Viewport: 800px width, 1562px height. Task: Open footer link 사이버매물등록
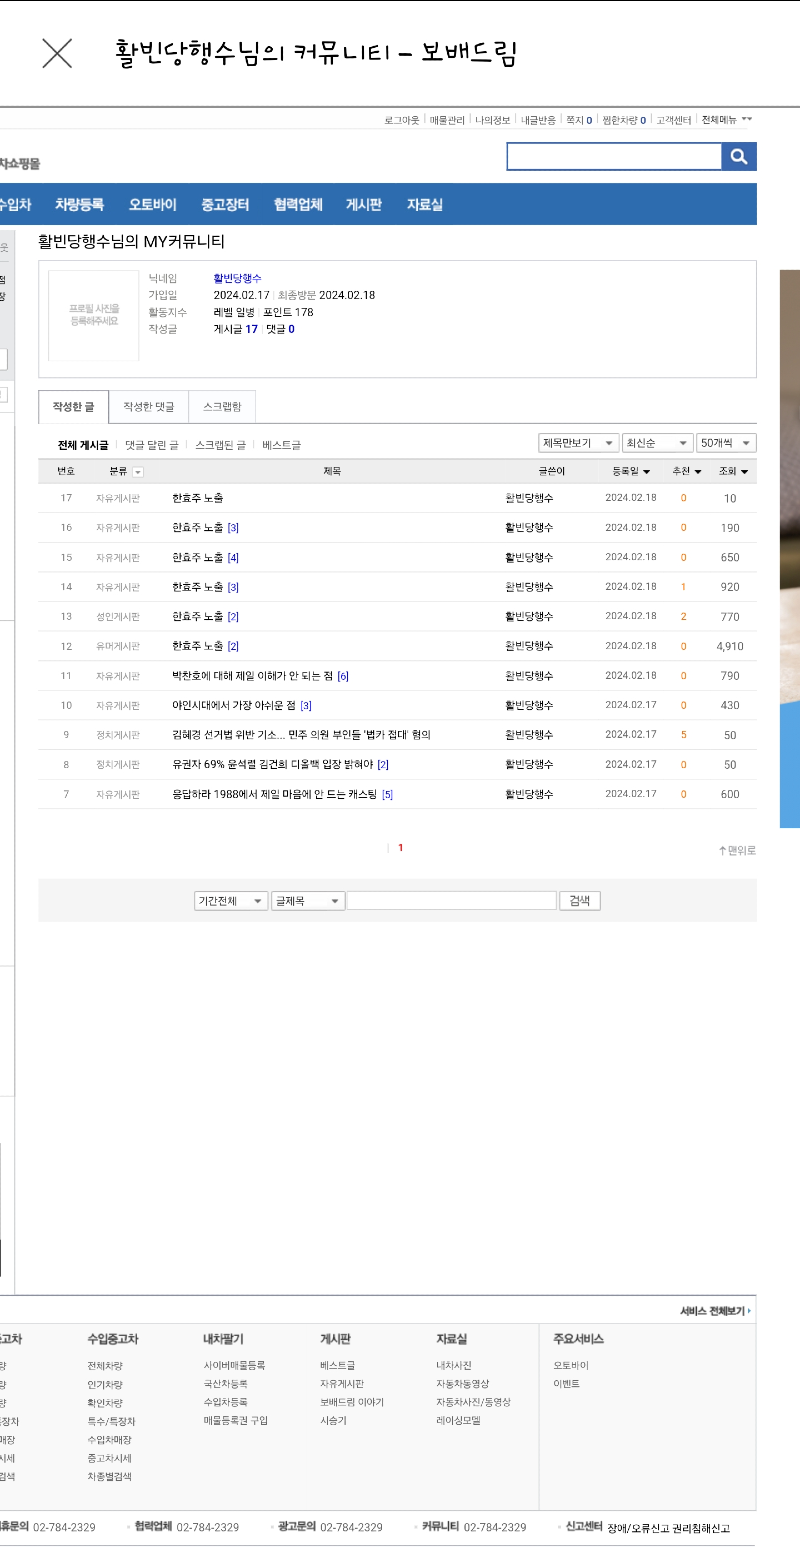click(234, 1365)
